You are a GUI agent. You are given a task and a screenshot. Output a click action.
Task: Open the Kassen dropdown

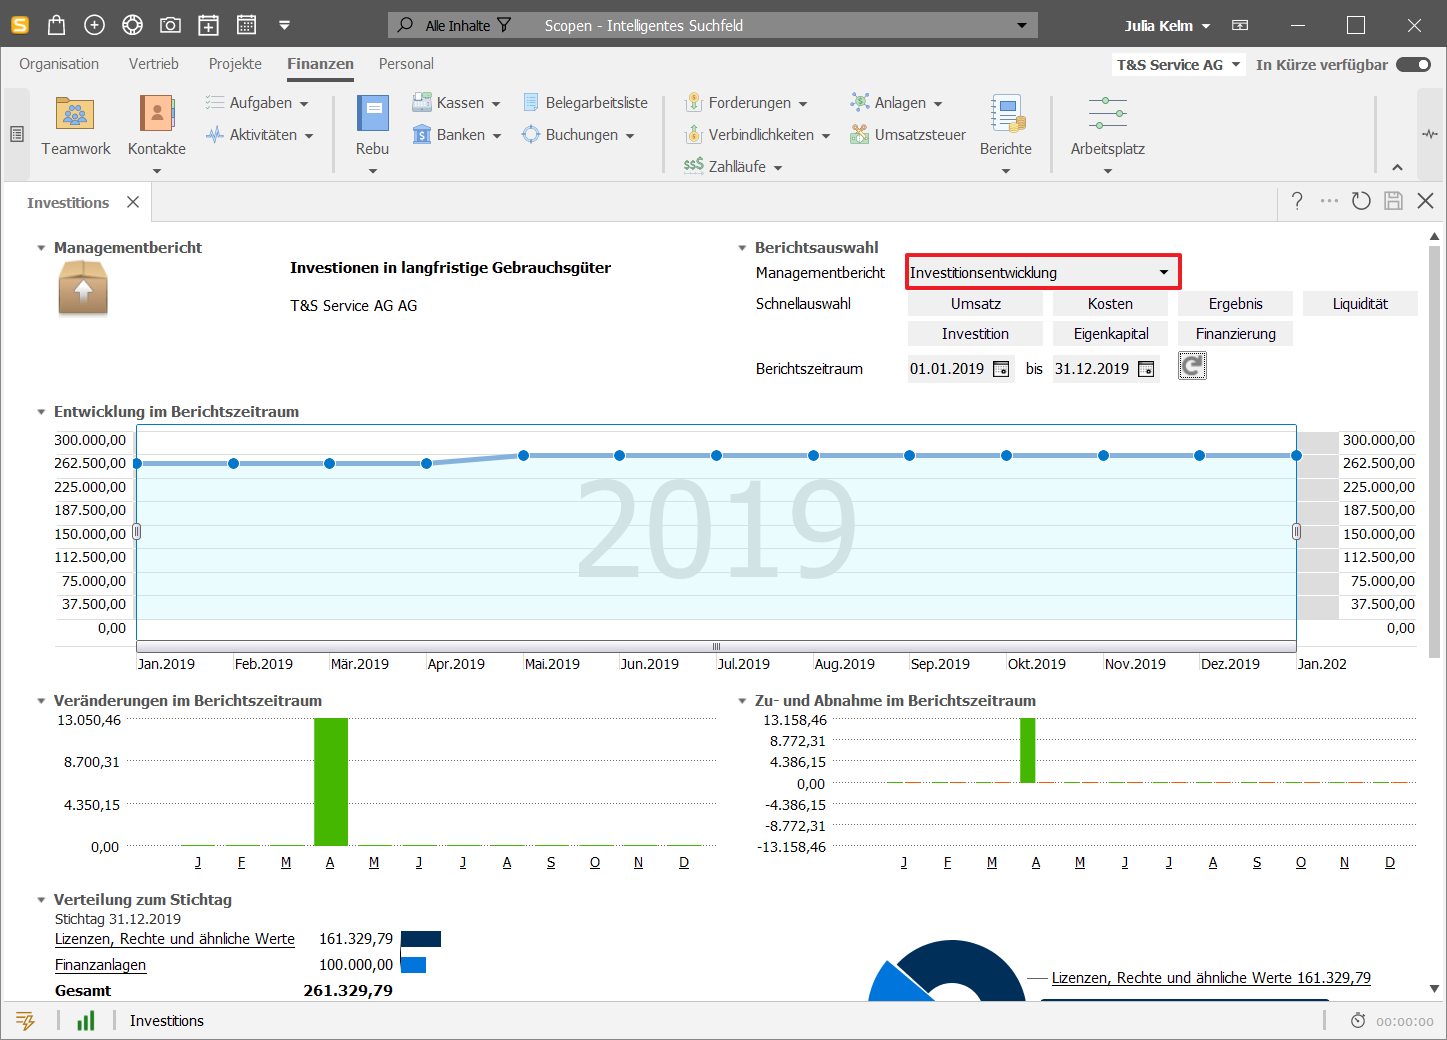click(457, 103)
